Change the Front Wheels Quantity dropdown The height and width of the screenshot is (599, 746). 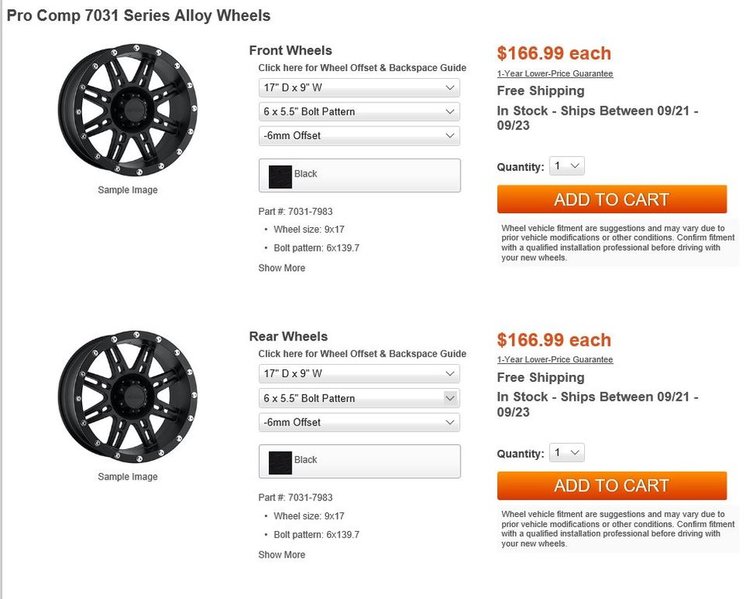567,166
